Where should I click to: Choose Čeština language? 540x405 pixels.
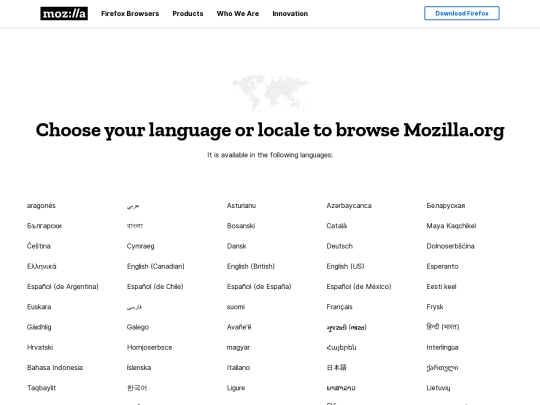39,246
